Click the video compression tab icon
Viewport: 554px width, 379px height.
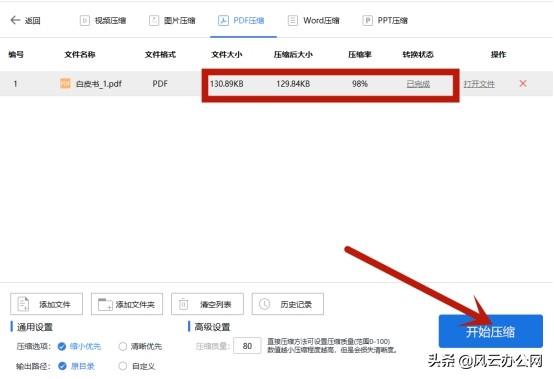[84, 20]
